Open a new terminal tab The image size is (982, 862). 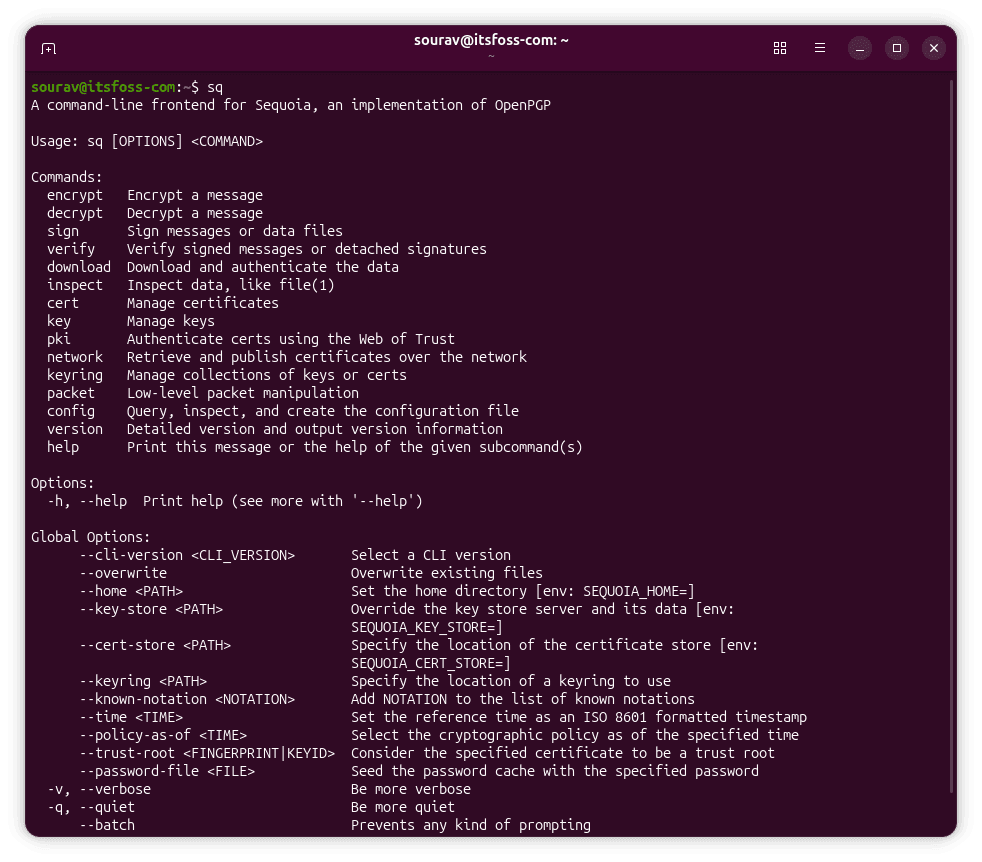48,48
